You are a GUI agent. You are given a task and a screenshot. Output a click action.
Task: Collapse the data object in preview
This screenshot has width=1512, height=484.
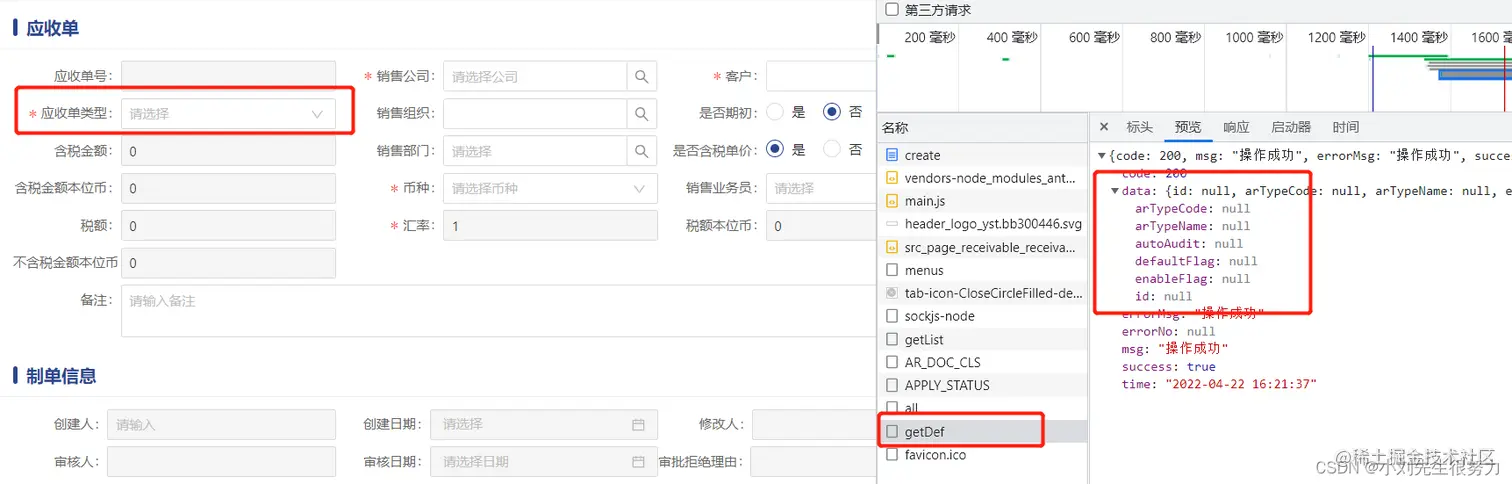1116,191
